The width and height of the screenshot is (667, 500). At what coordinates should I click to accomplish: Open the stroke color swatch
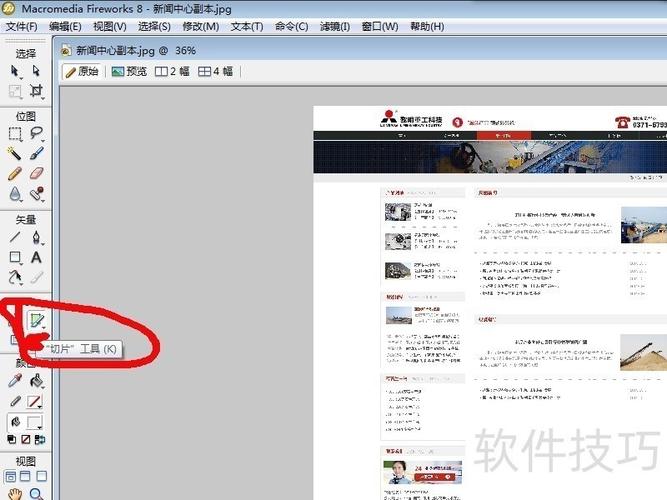click(34, 401)
